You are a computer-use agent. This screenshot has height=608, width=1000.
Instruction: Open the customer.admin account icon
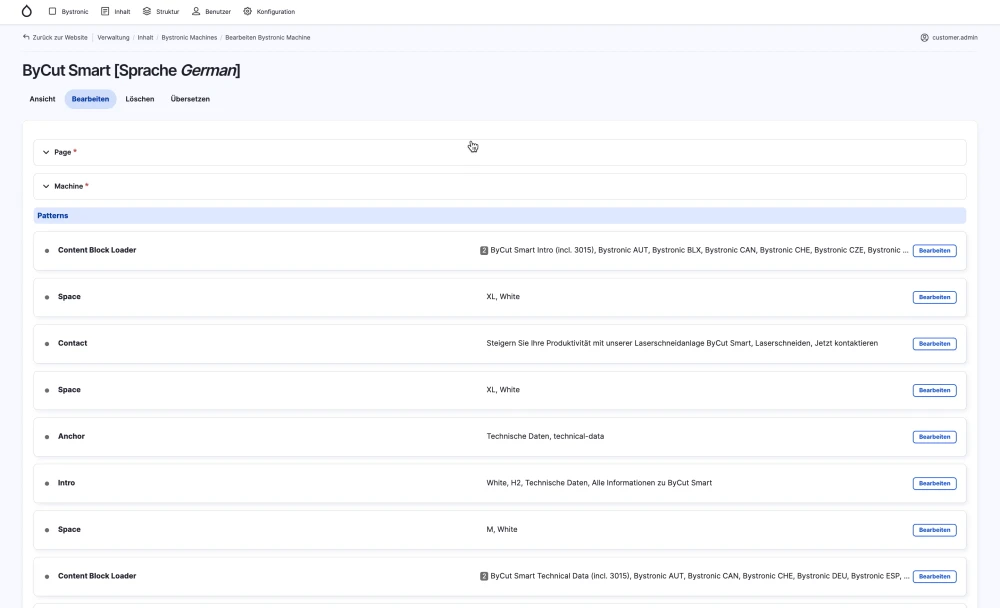[x=924, y=38]
